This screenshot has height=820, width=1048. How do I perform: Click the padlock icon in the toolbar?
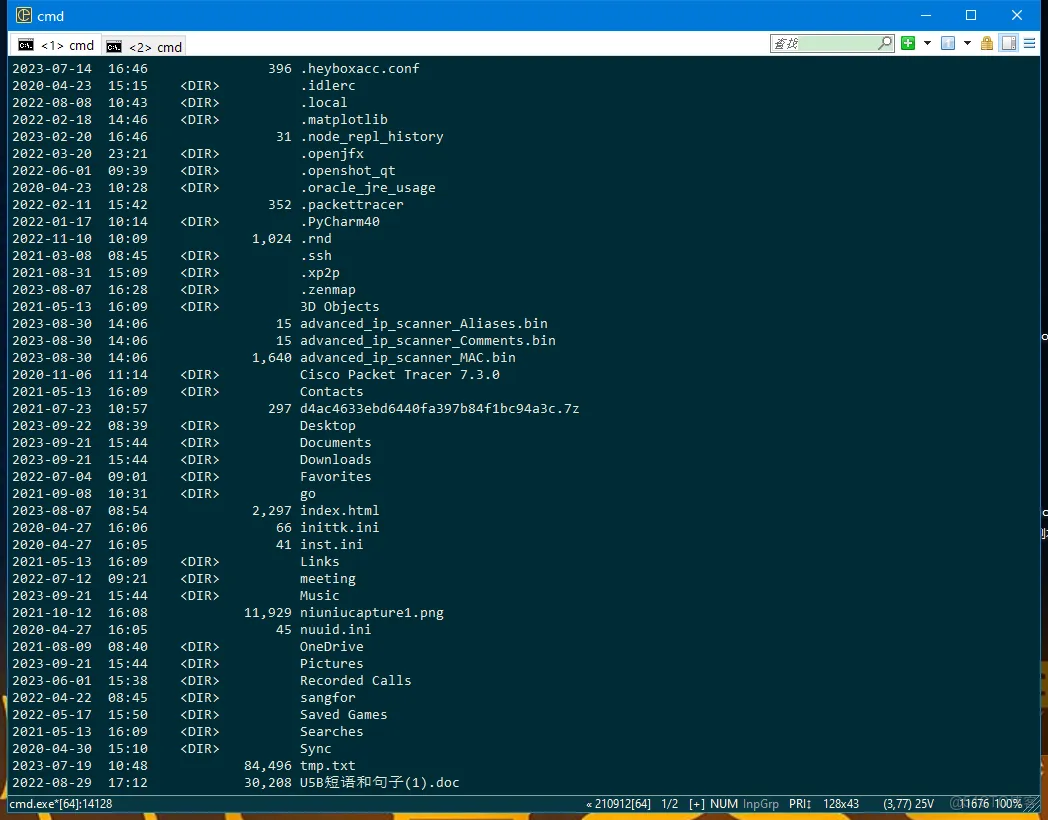pyautogui.click(x=987, y=43)
